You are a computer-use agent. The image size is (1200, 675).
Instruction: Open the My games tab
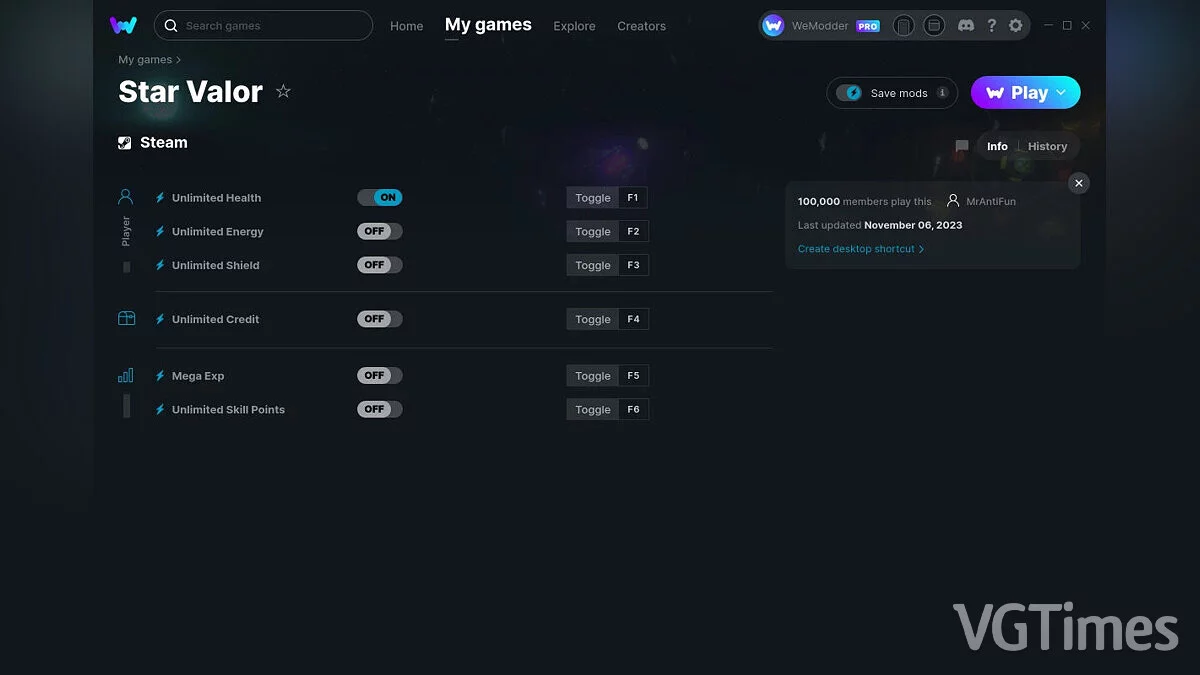488,25
